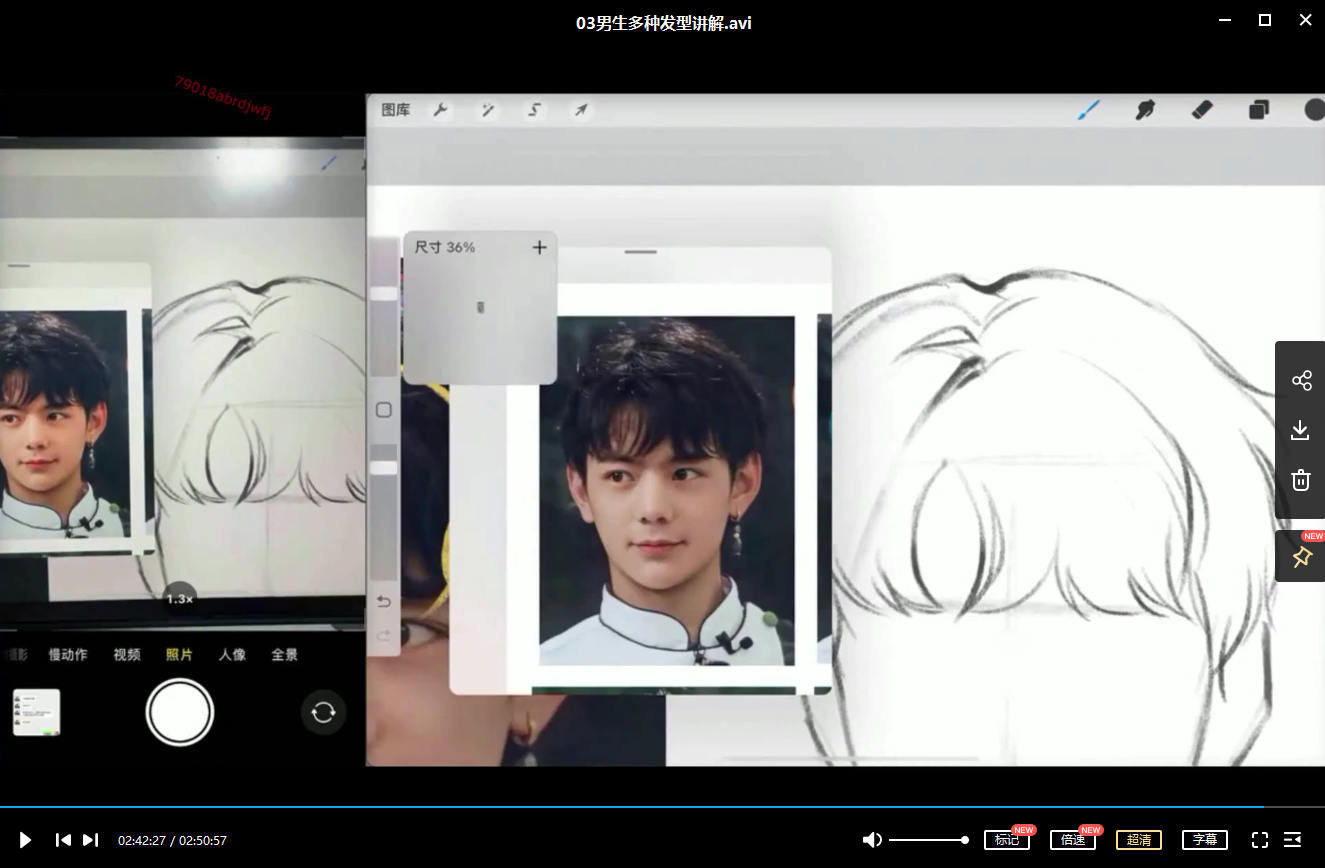Open the 倍速 playback speed menu
The image size is (1325, 868).
[1072, 840]
